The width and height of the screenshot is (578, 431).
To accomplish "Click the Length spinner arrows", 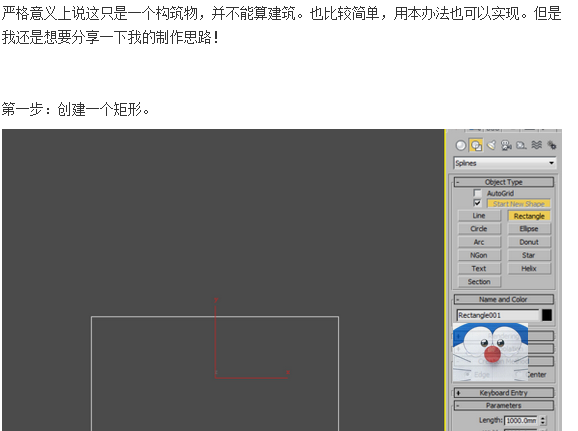I will (543, 420).
